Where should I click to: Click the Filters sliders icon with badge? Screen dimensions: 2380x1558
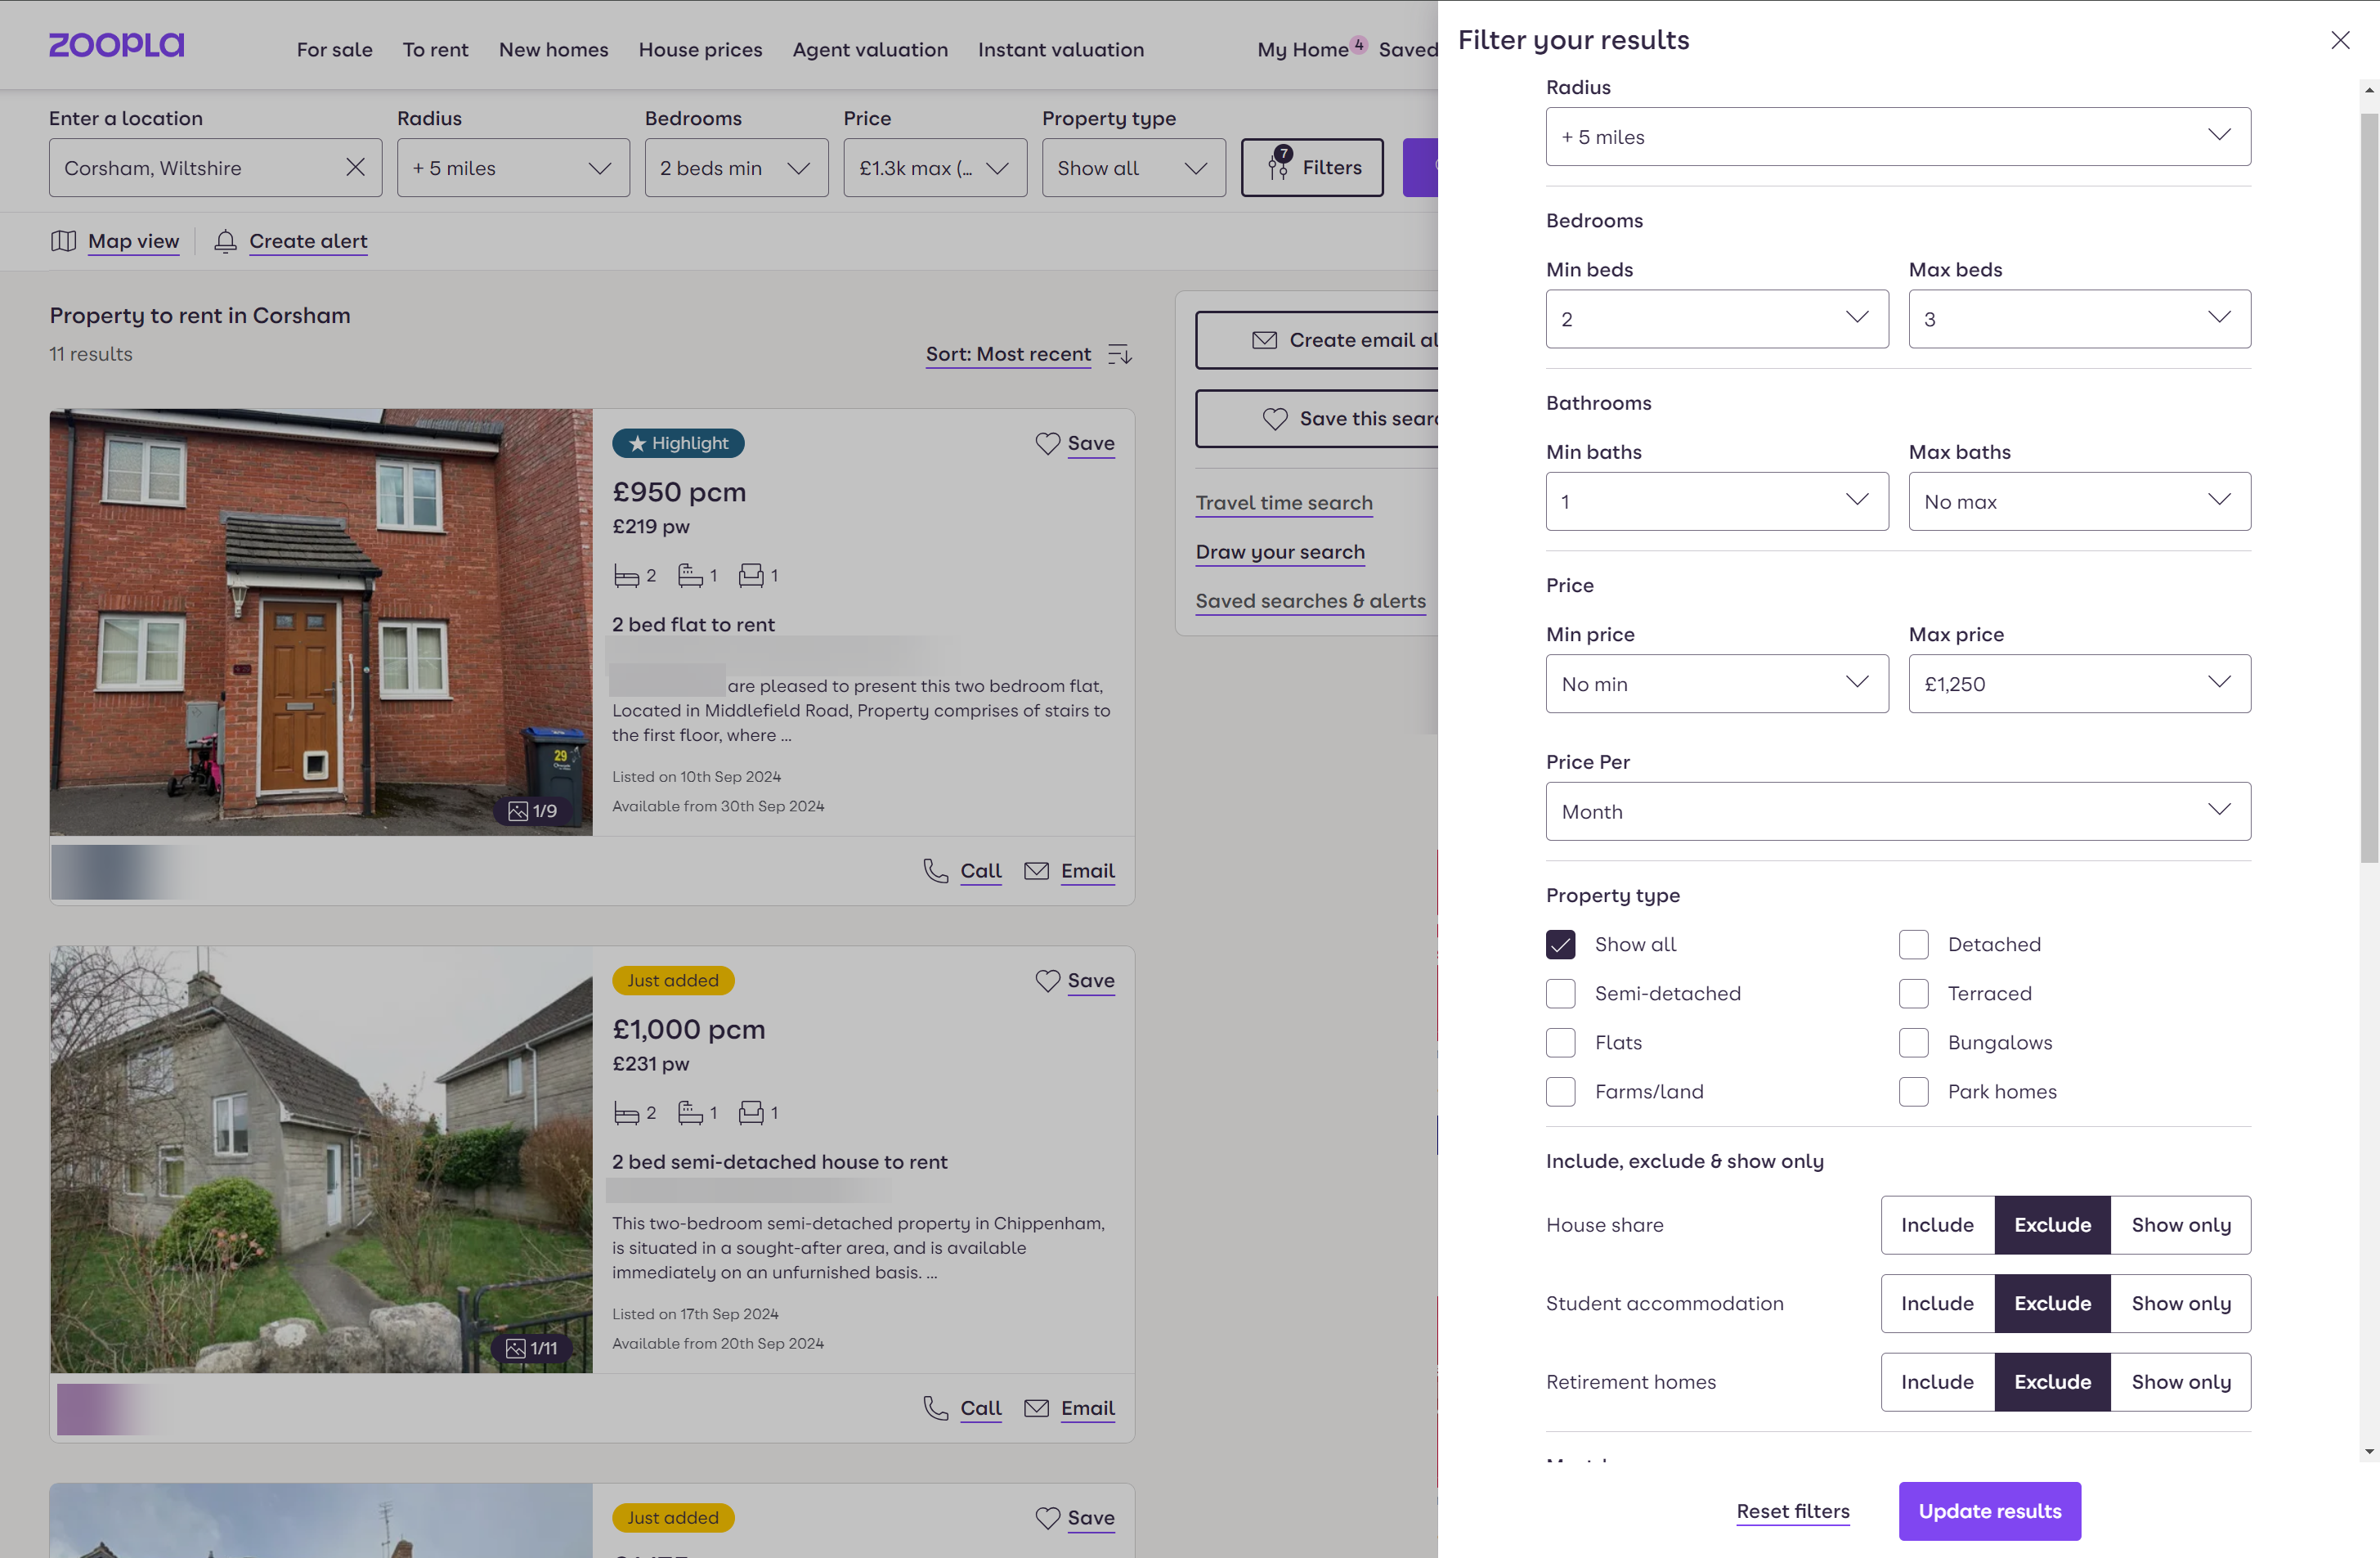1280,162
